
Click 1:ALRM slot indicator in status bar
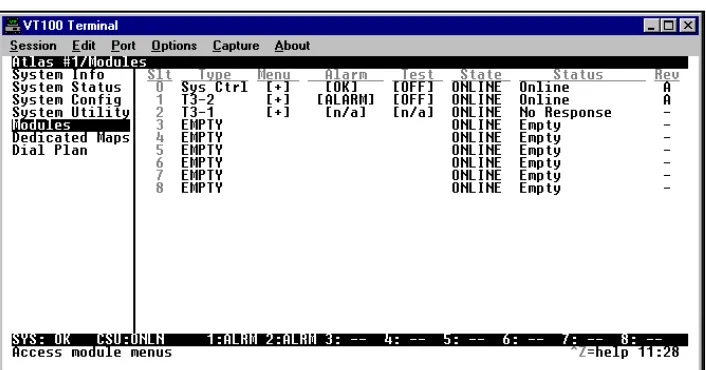(x=231, y=339)
